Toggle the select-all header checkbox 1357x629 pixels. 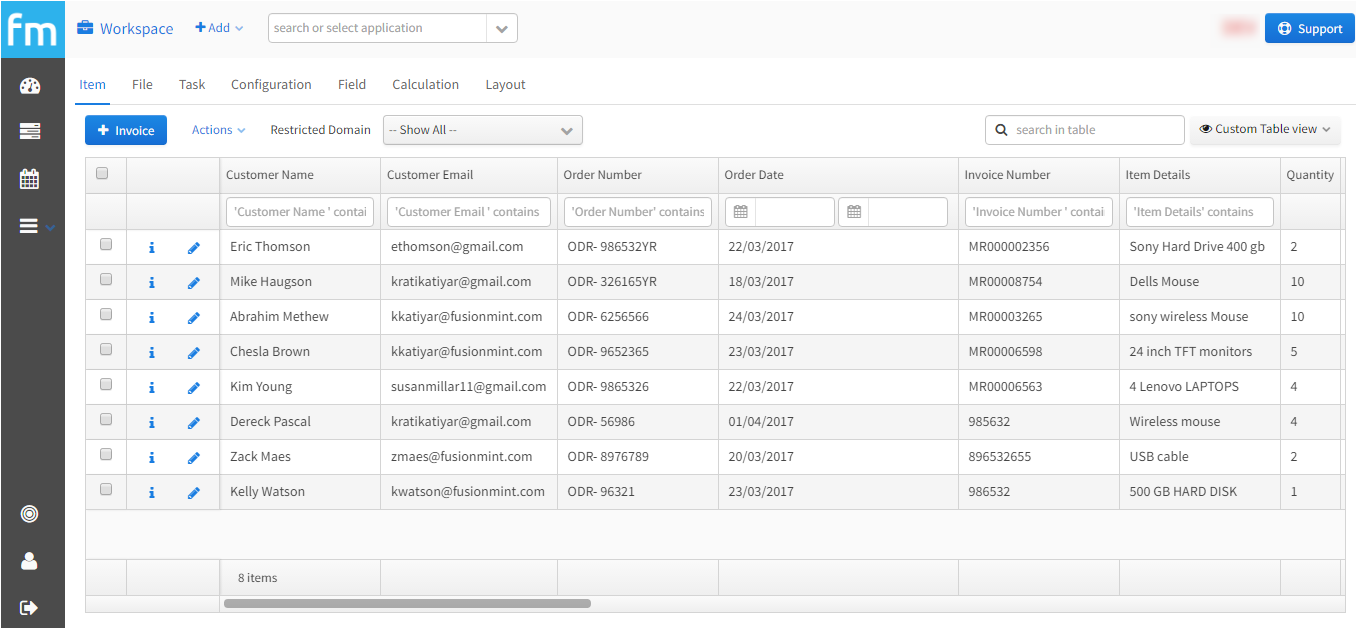(102, 174)
